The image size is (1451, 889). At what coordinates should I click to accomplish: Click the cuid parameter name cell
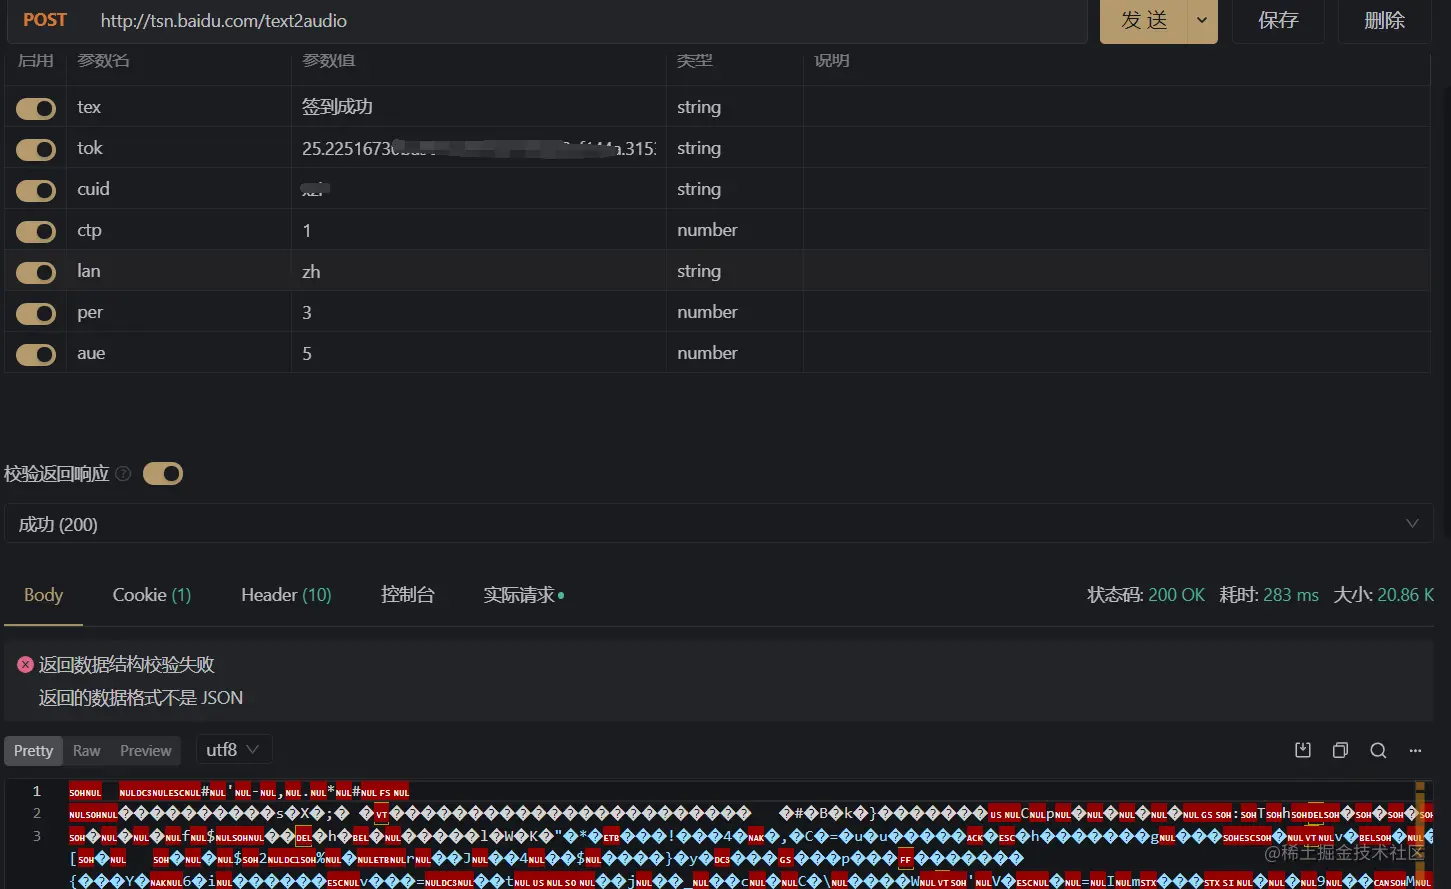[179, 189]
